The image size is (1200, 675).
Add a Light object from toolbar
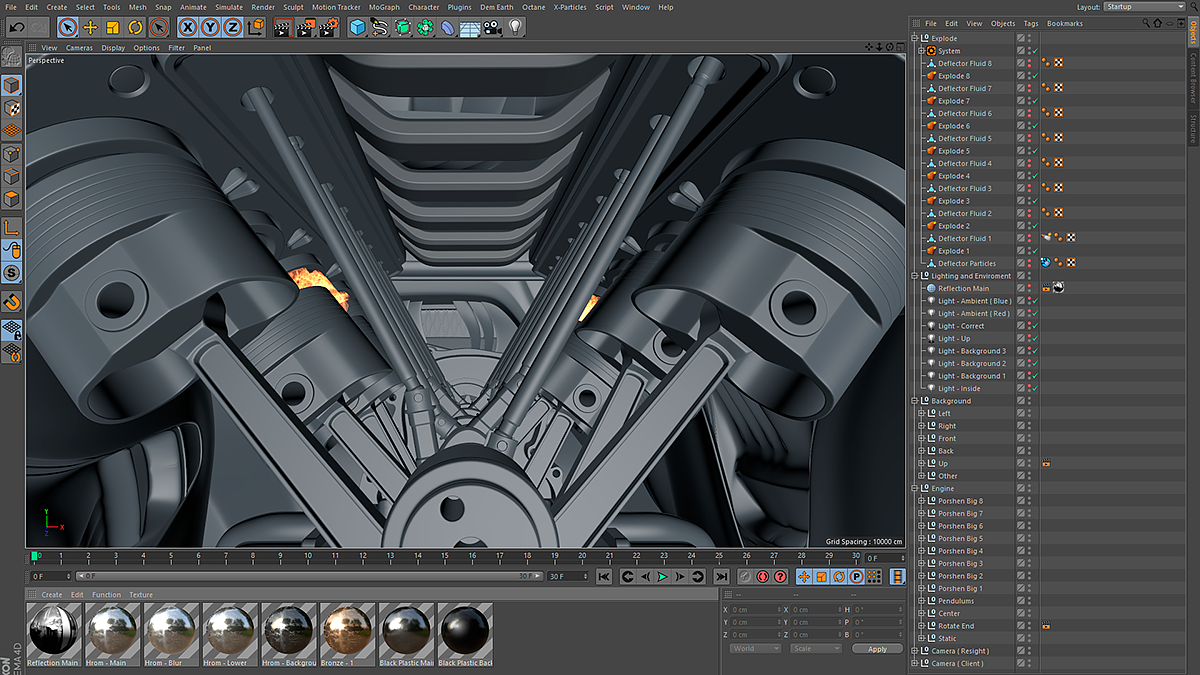(516, 28)
